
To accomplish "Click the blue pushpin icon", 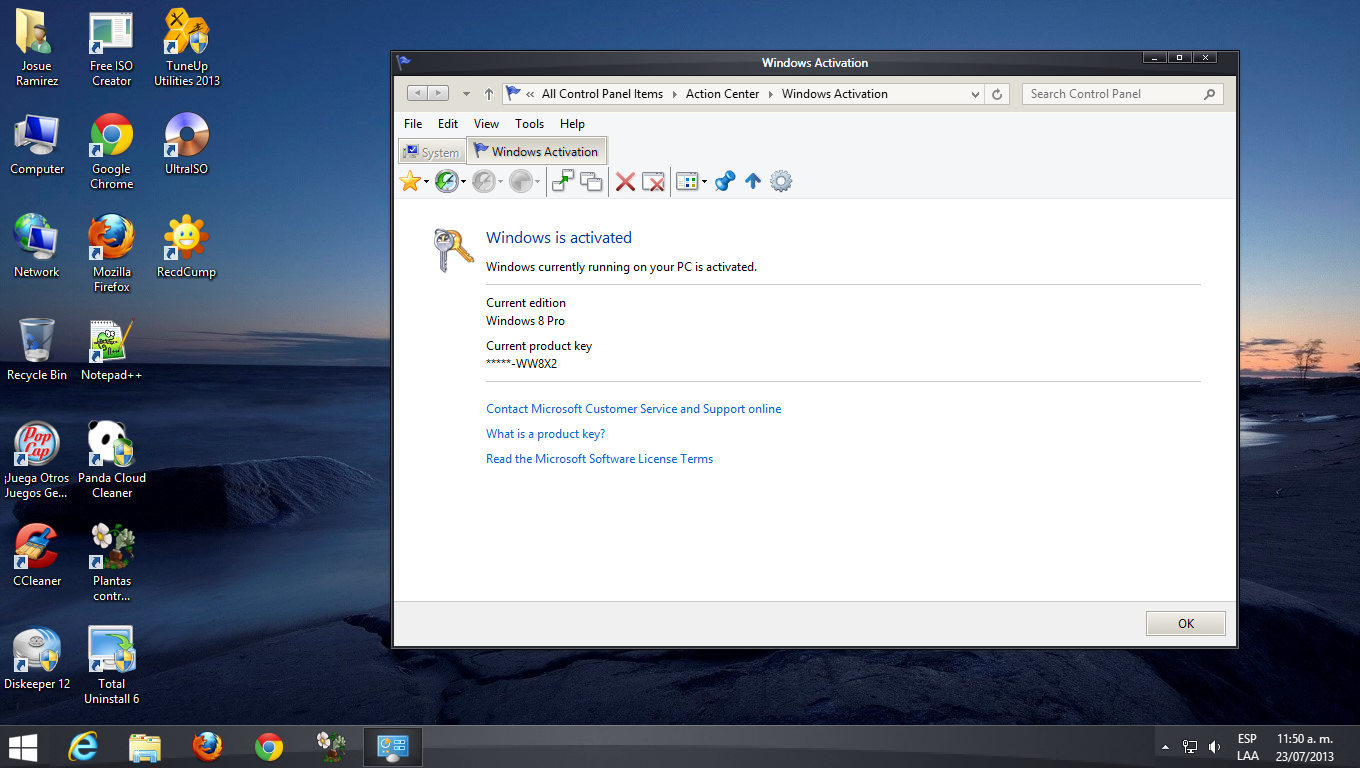I will click(725, 181).
